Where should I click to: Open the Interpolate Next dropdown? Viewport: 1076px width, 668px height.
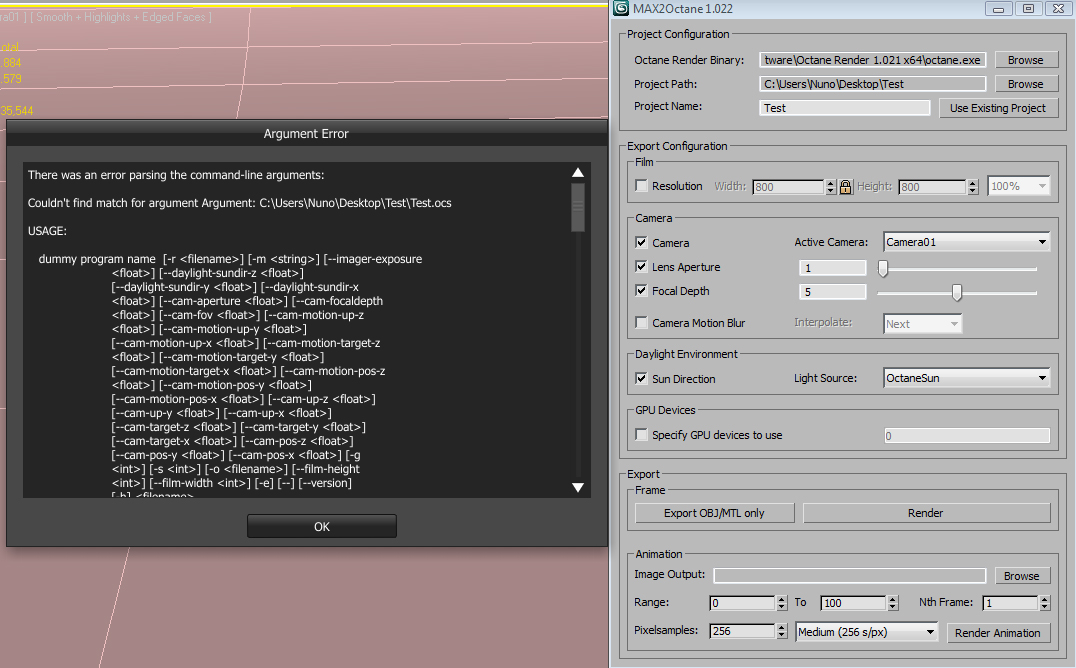pyautogui.click(x=922, y=323)
